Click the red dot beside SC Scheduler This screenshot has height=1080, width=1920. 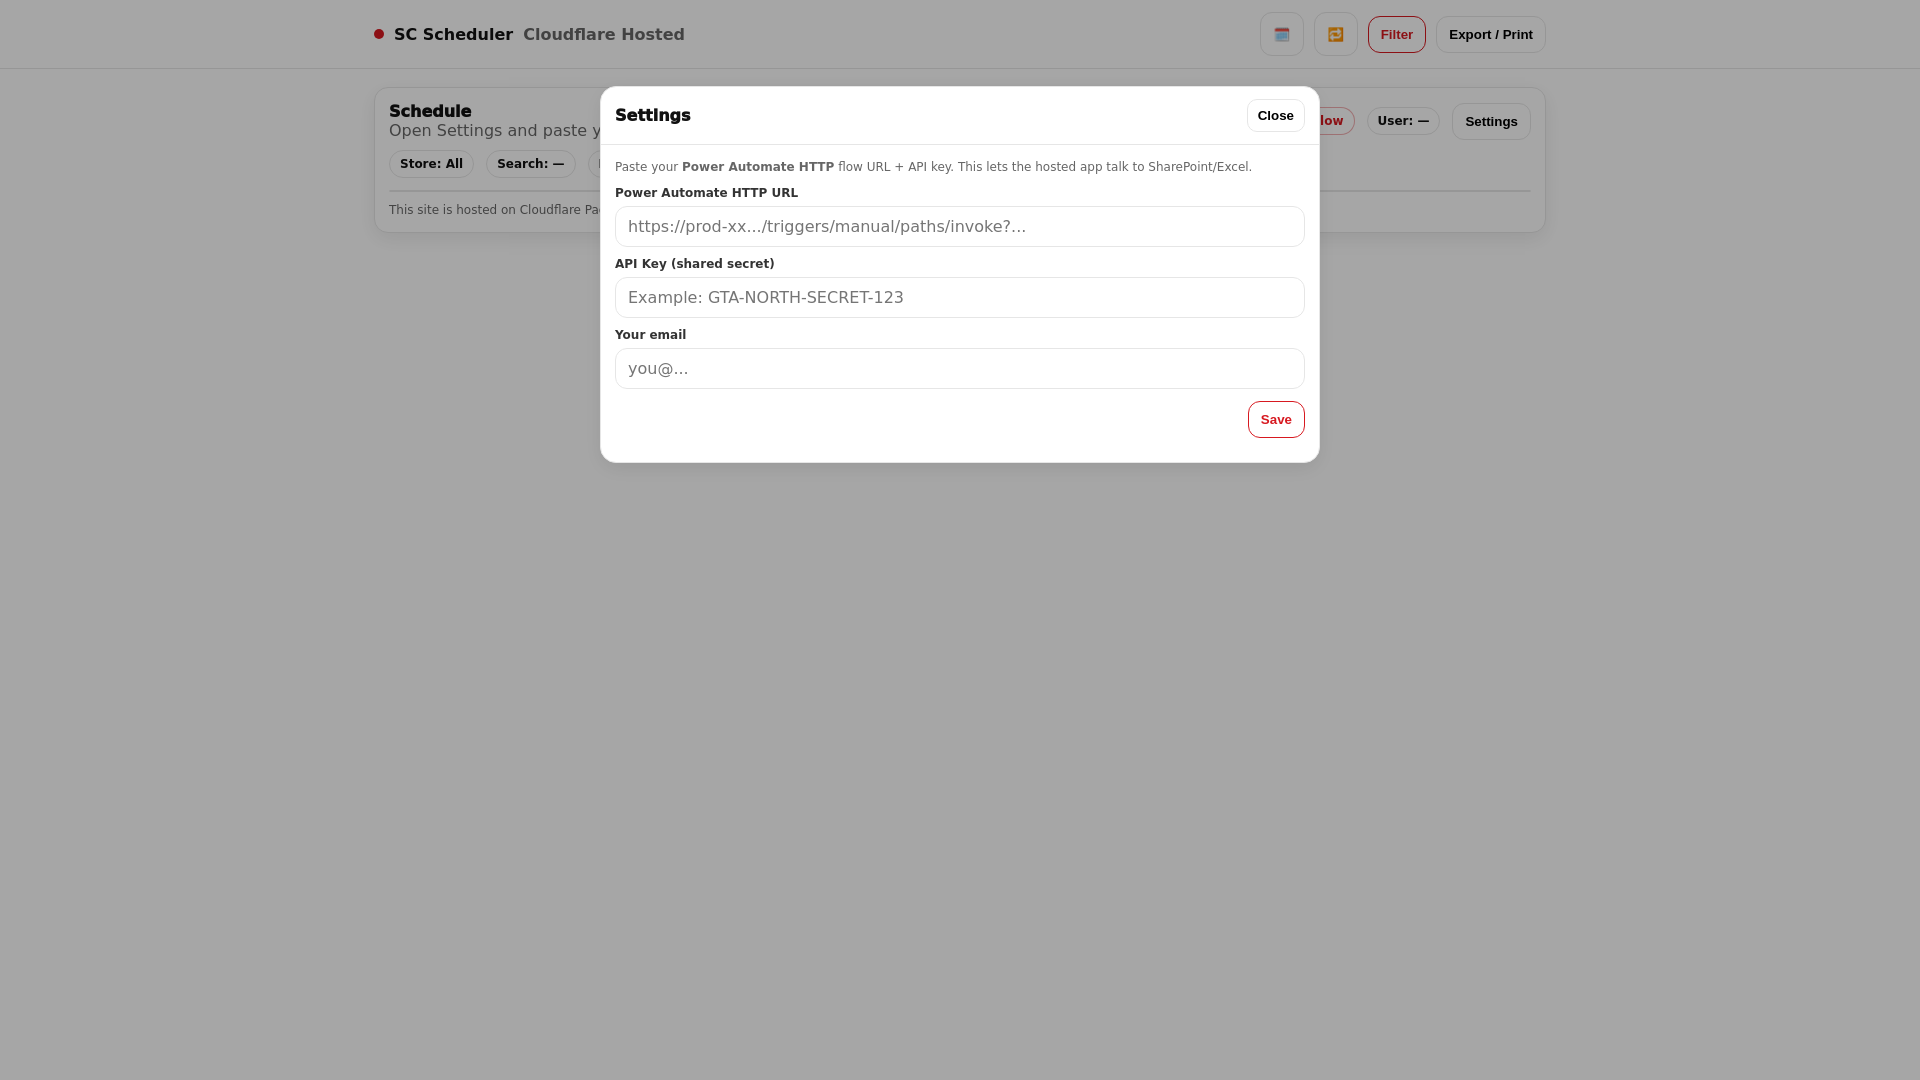point(379,34)
